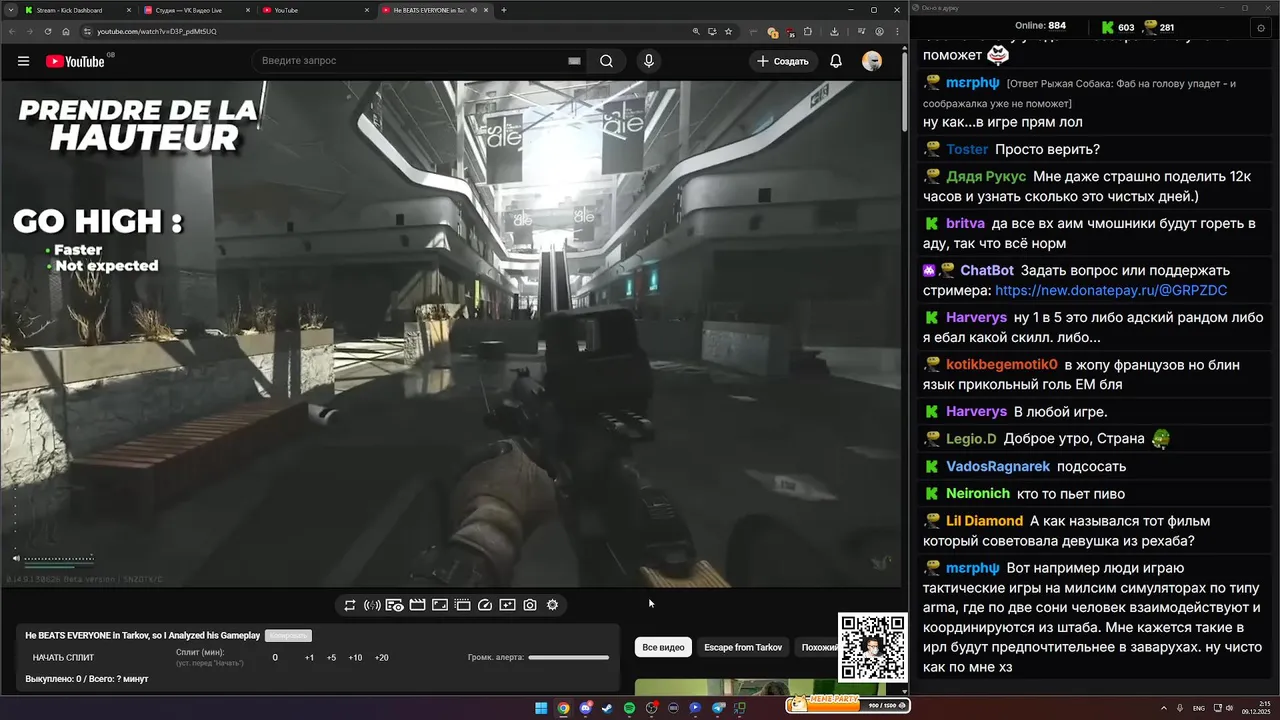
Task: Go to the YouTube home logo
Action: pos(75,61)
